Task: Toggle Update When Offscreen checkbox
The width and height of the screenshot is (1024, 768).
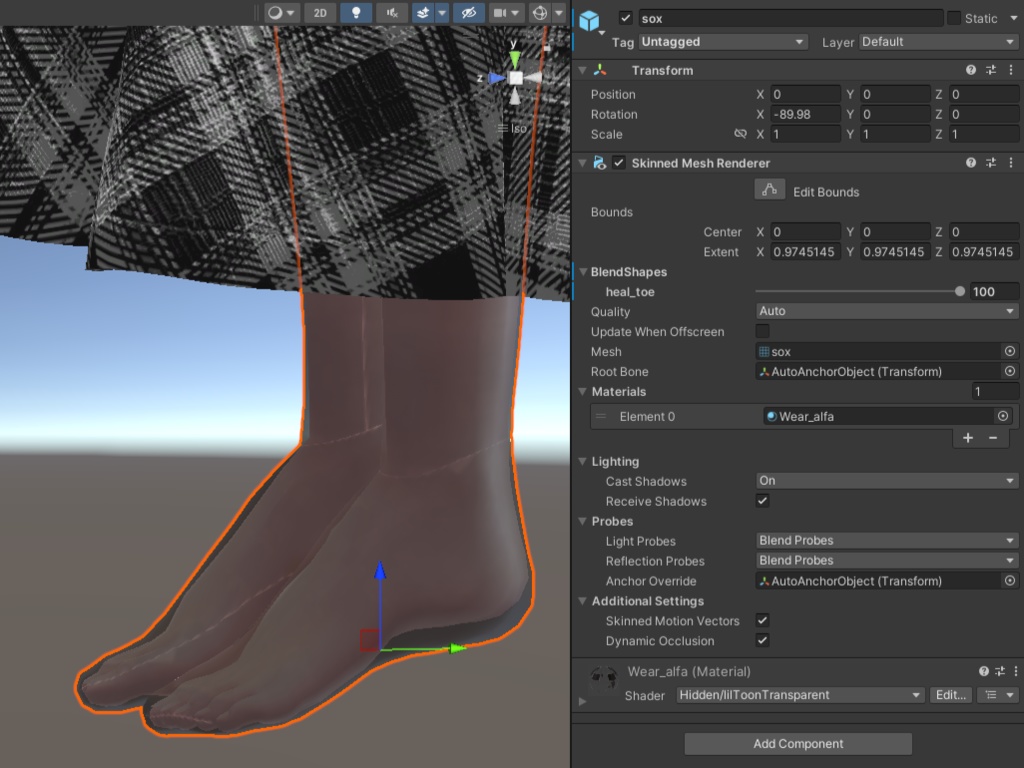Action: click(763, 331)
